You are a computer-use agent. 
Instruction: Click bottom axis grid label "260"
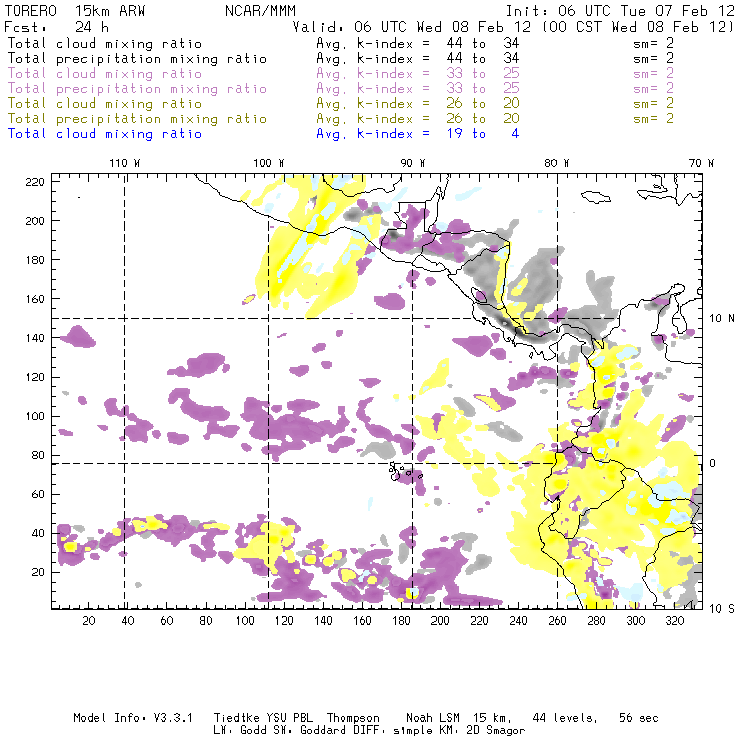[x=557, y=621]
